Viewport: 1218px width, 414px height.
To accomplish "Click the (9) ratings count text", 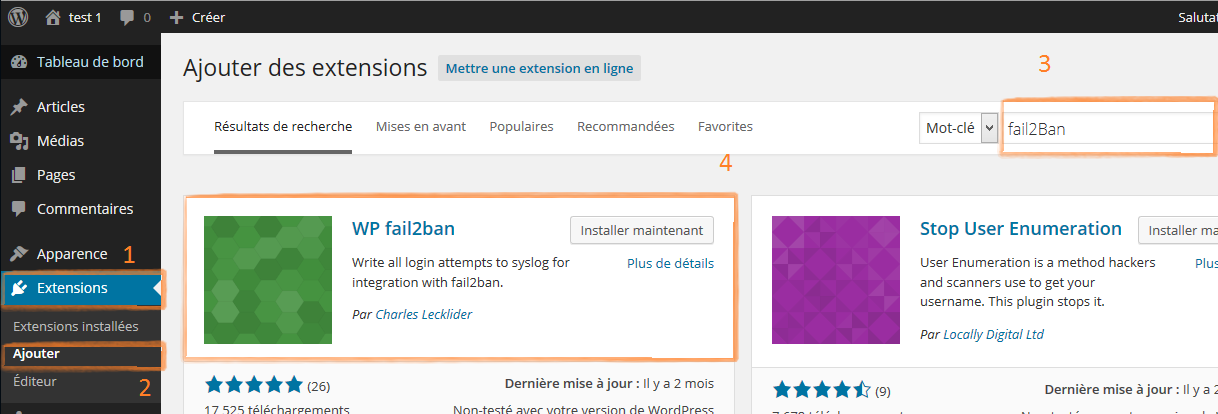I will [x=883, y=390].
